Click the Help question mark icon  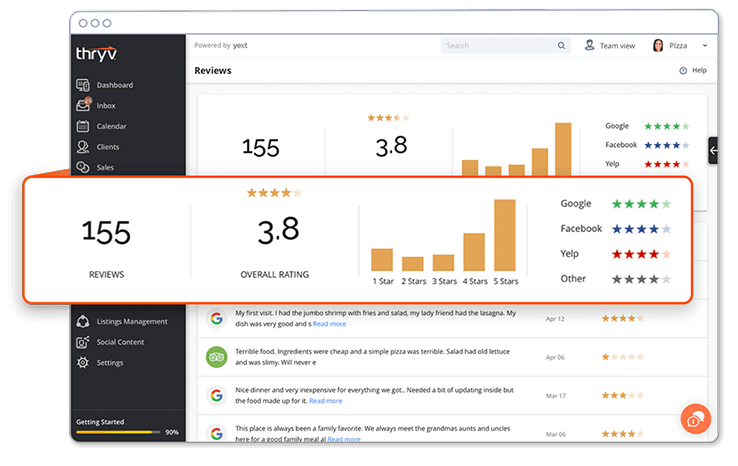[683, 71]
